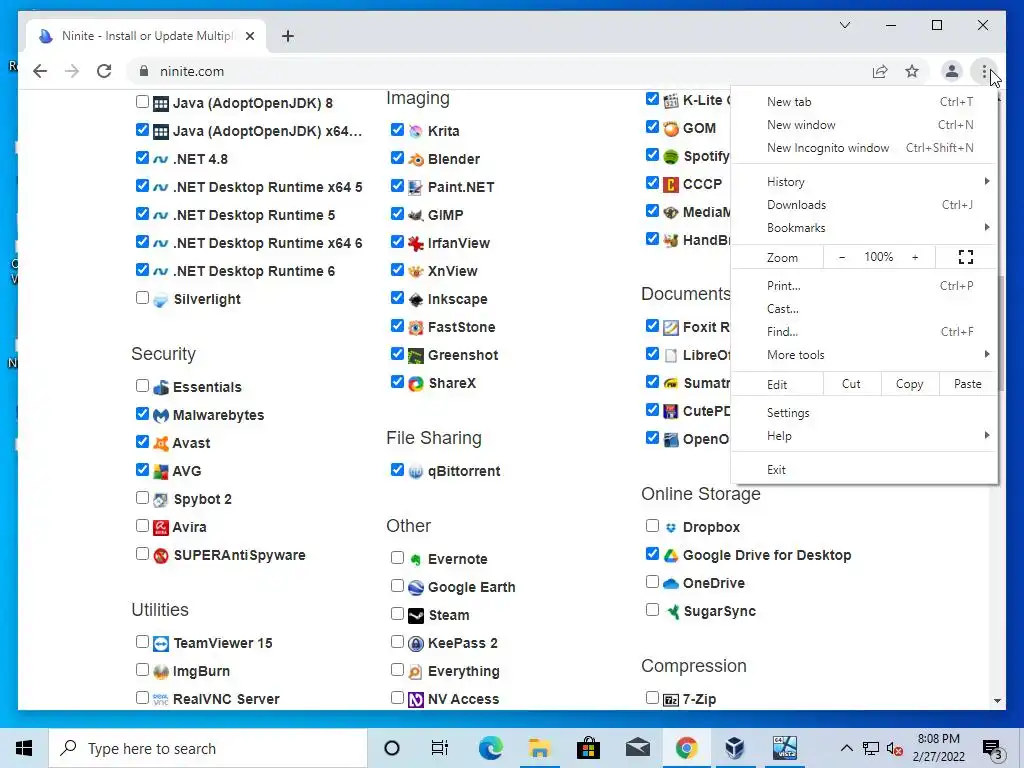Image resolution: width=1024 pixels, height=768 pixels.
Task: Click the Cut edit button
Action: (x=851, y=384)
